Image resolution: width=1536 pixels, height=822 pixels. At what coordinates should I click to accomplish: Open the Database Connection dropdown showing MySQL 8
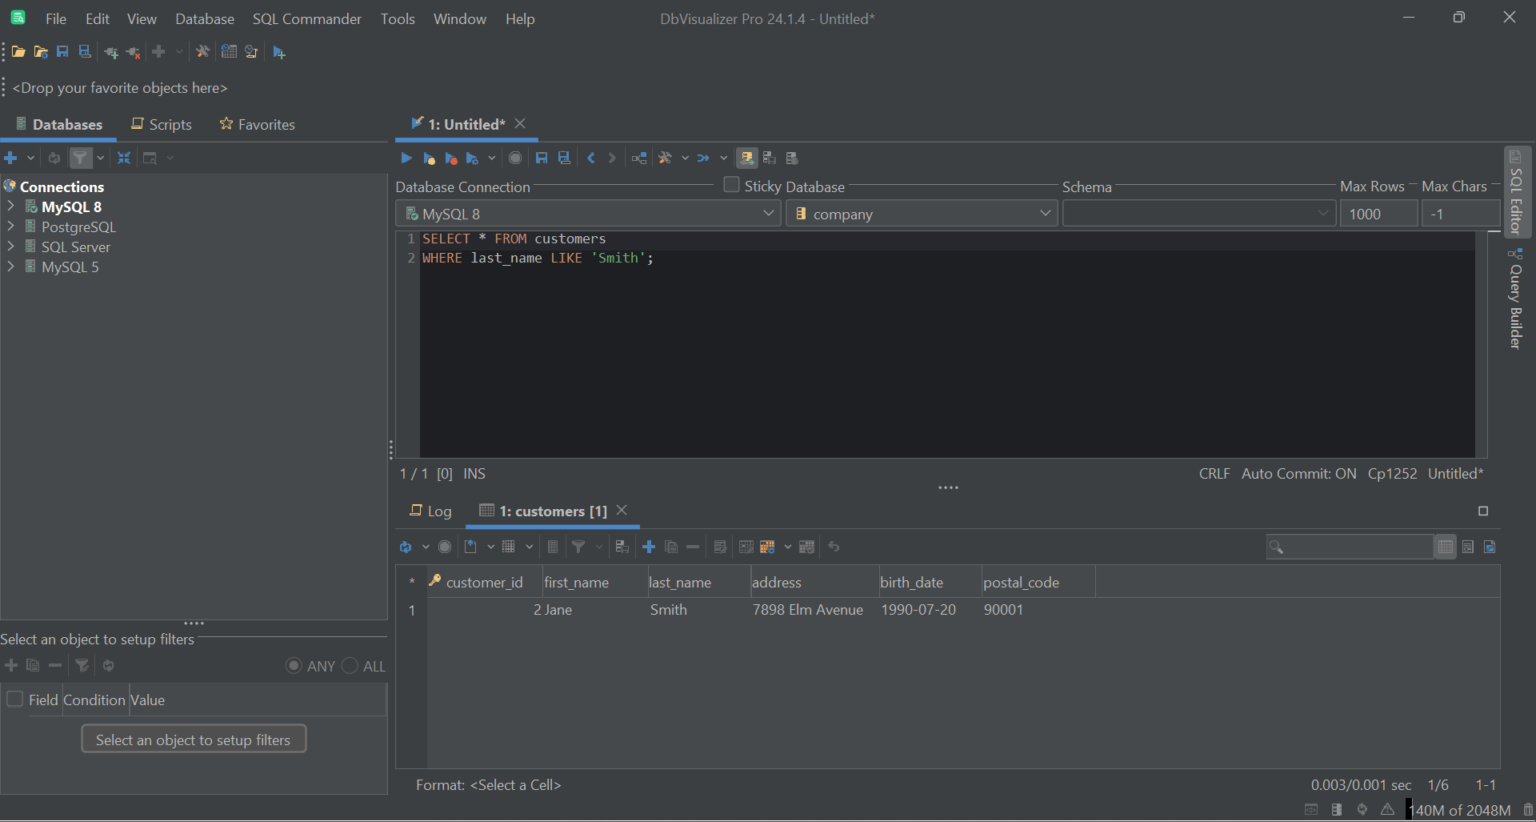588,212
